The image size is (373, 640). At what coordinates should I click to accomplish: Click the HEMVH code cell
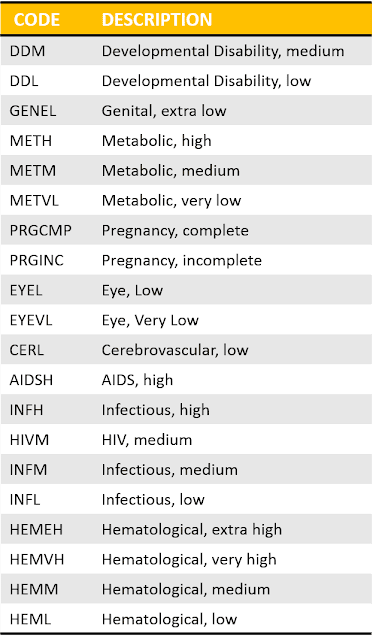click(x=37, y=559)
